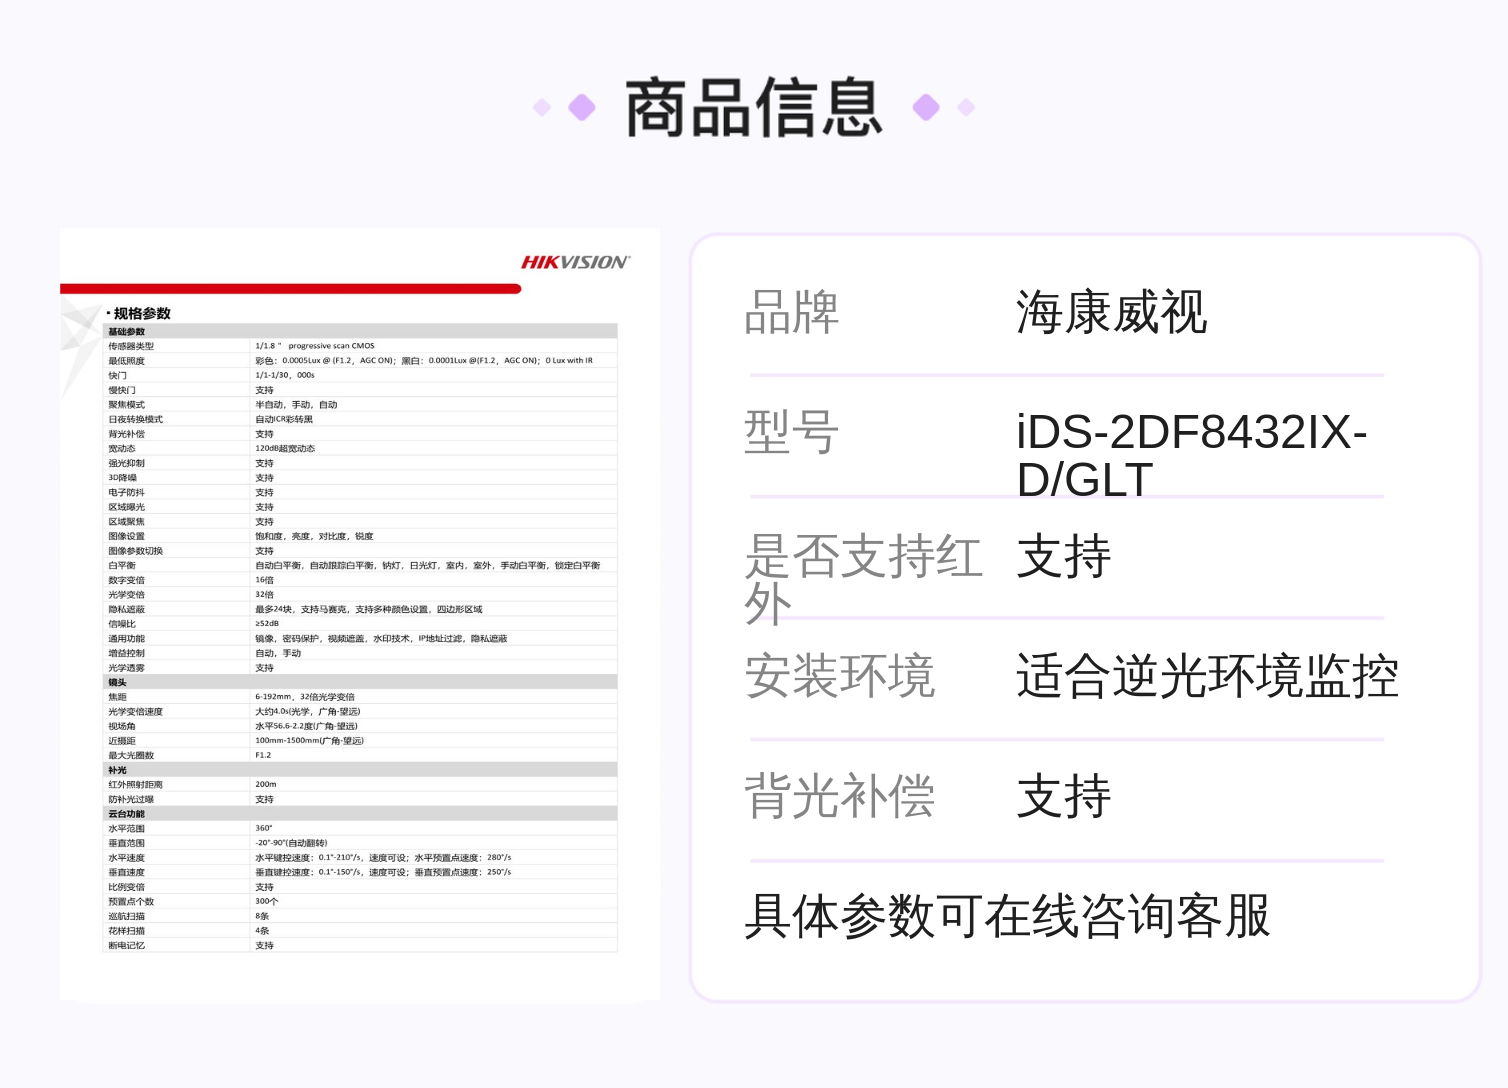The height and width of the screenshot is (1088, 1508).
Task: Click the '光学变倍' row label
Action: tap(127, 594)
